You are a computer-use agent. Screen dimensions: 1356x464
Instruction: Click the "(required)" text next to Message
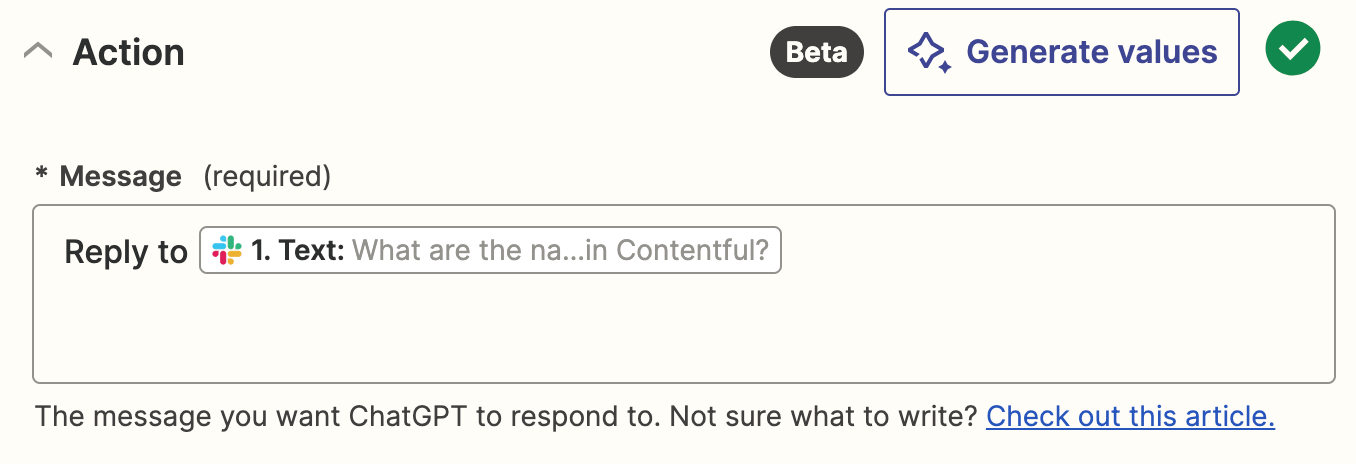[x=267, y=177]
